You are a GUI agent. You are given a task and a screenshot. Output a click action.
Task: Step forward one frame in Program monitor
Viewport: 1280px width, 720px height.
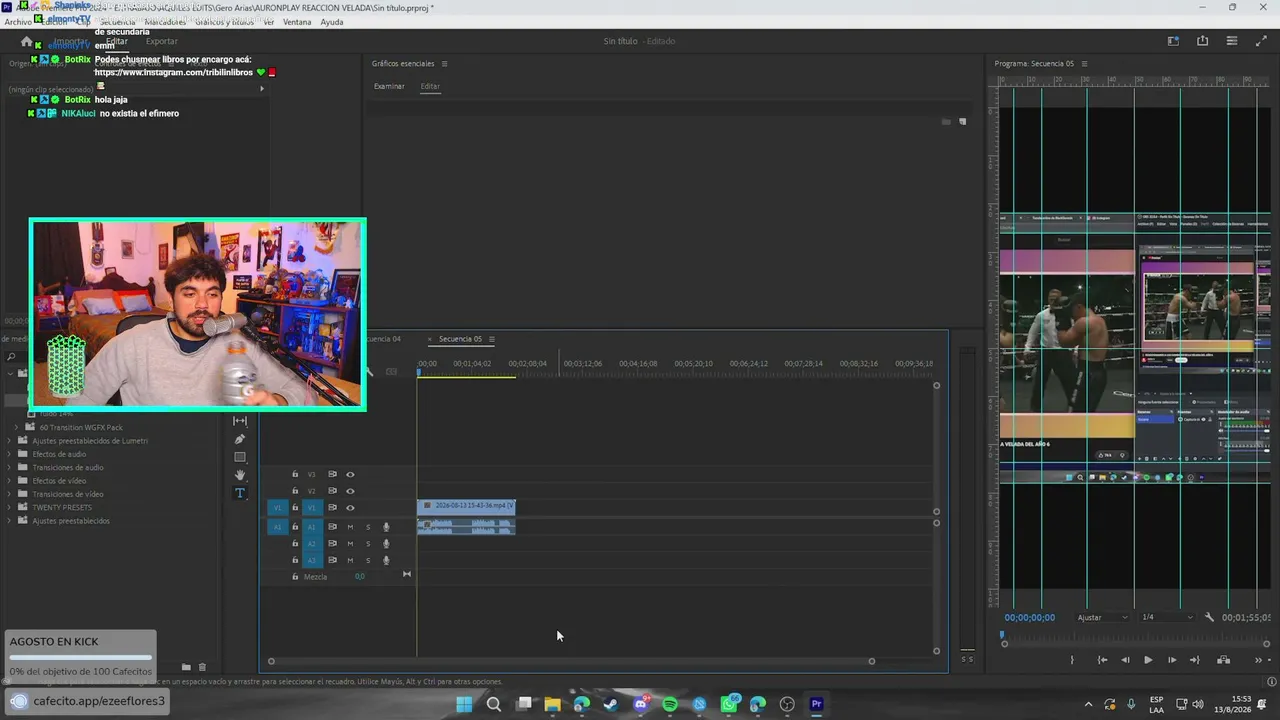point(1172,660)
